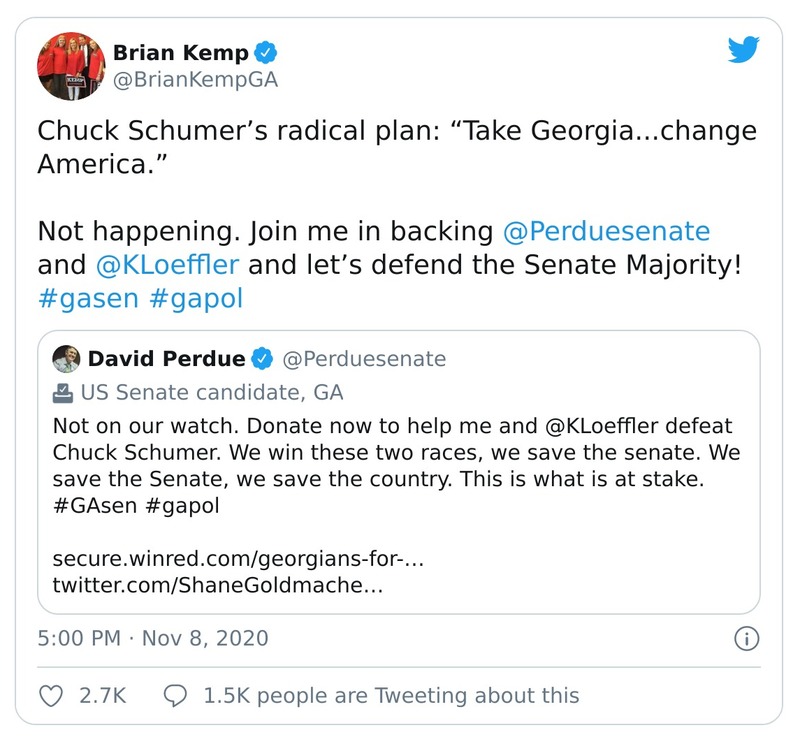
Task: Click the ballot box candidate icon
Action: (63, 392)
